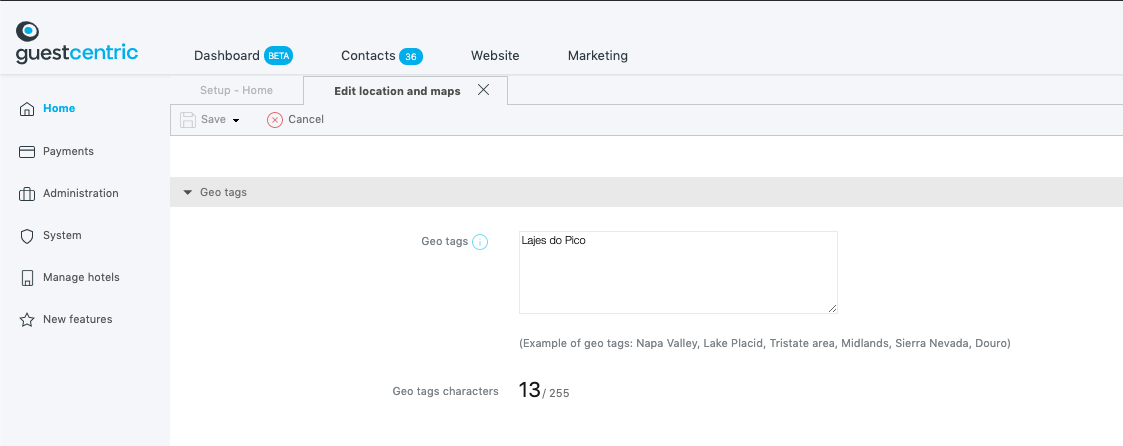Open the Dashboard menu
The image size is (1123, 446).
(244, 56)
